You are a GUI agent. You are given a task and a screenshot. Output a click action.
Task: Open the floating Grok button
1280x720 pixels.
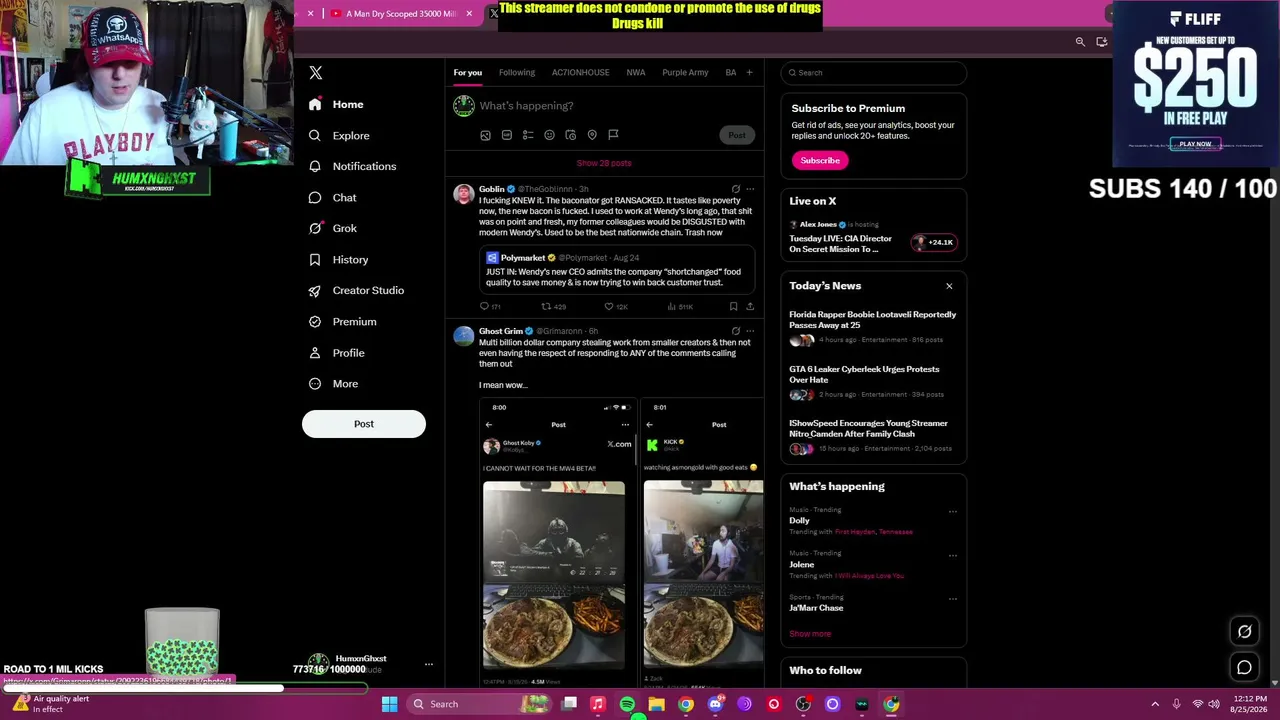[x=1244, y=631]
